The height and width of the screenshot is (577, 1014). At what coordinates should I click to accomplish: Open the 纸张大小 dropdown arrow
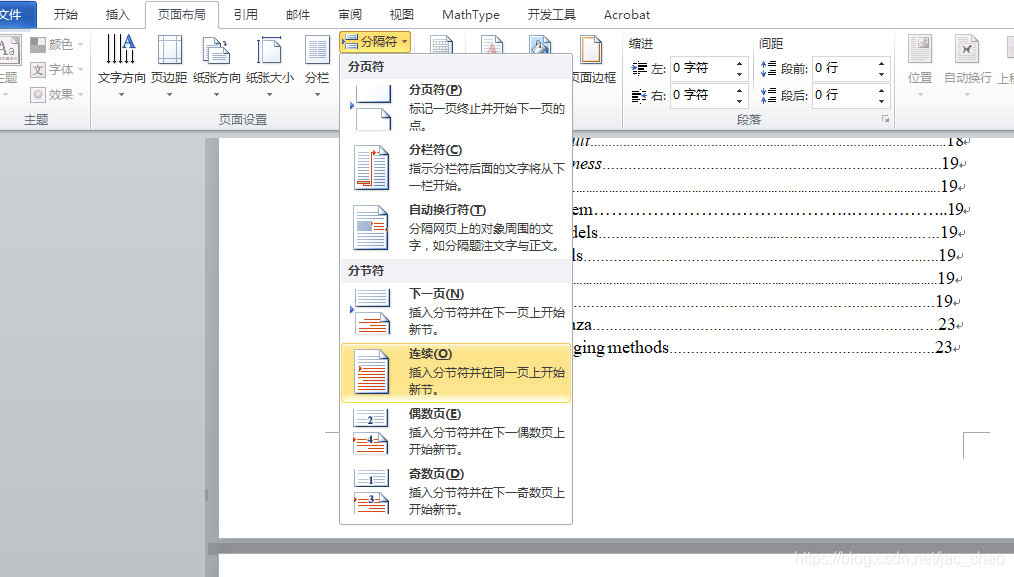pos(269,95)
